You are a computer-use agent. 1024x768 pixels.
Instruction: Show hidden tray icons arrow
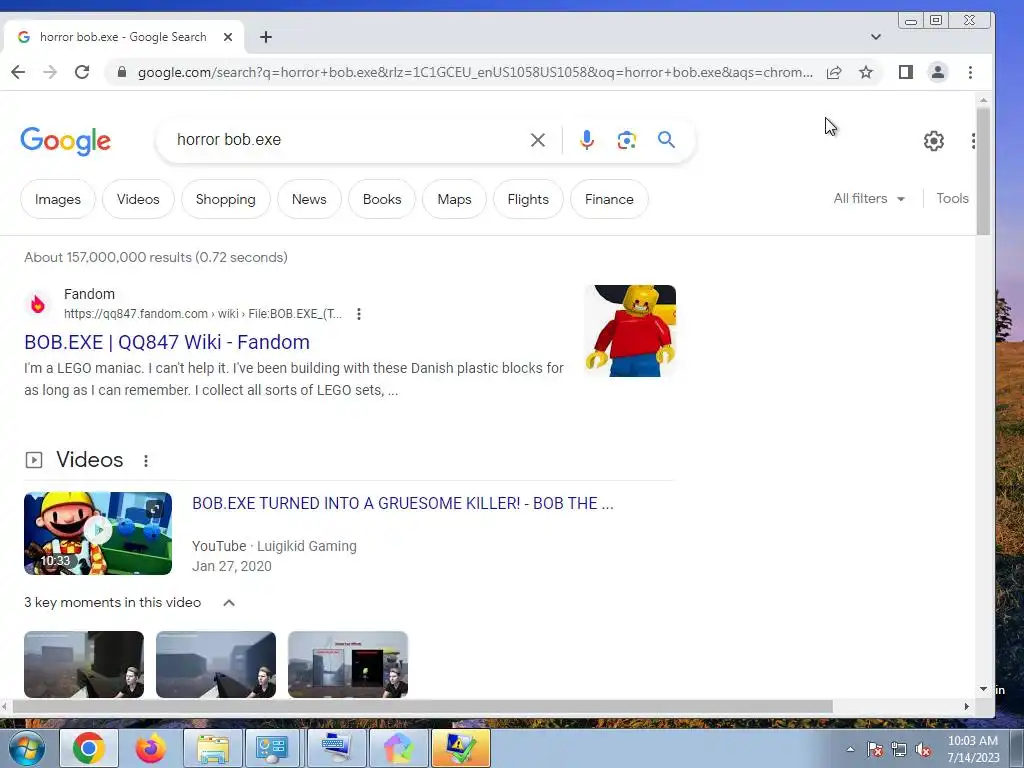click(850, 750)
